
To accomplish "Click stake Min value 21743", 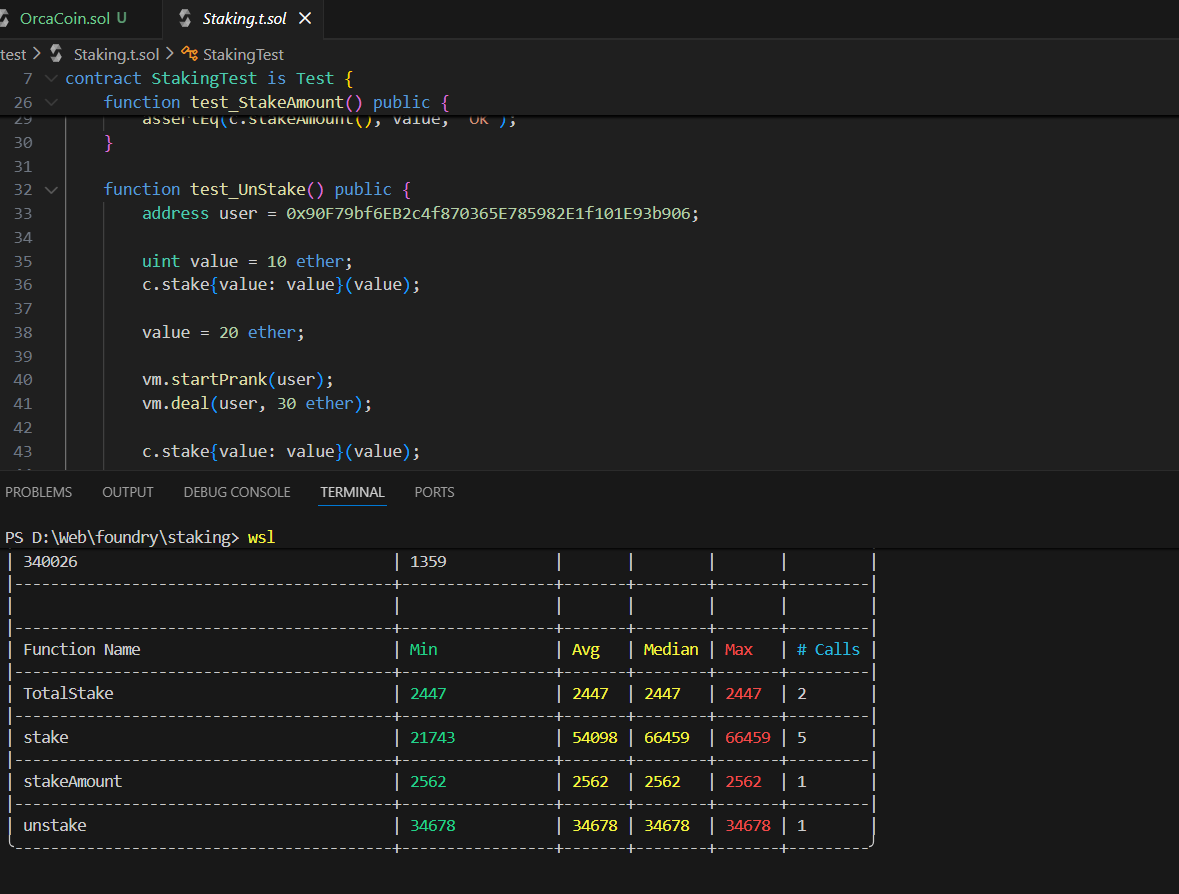I will pyautogui.click(x=432, y=738).
